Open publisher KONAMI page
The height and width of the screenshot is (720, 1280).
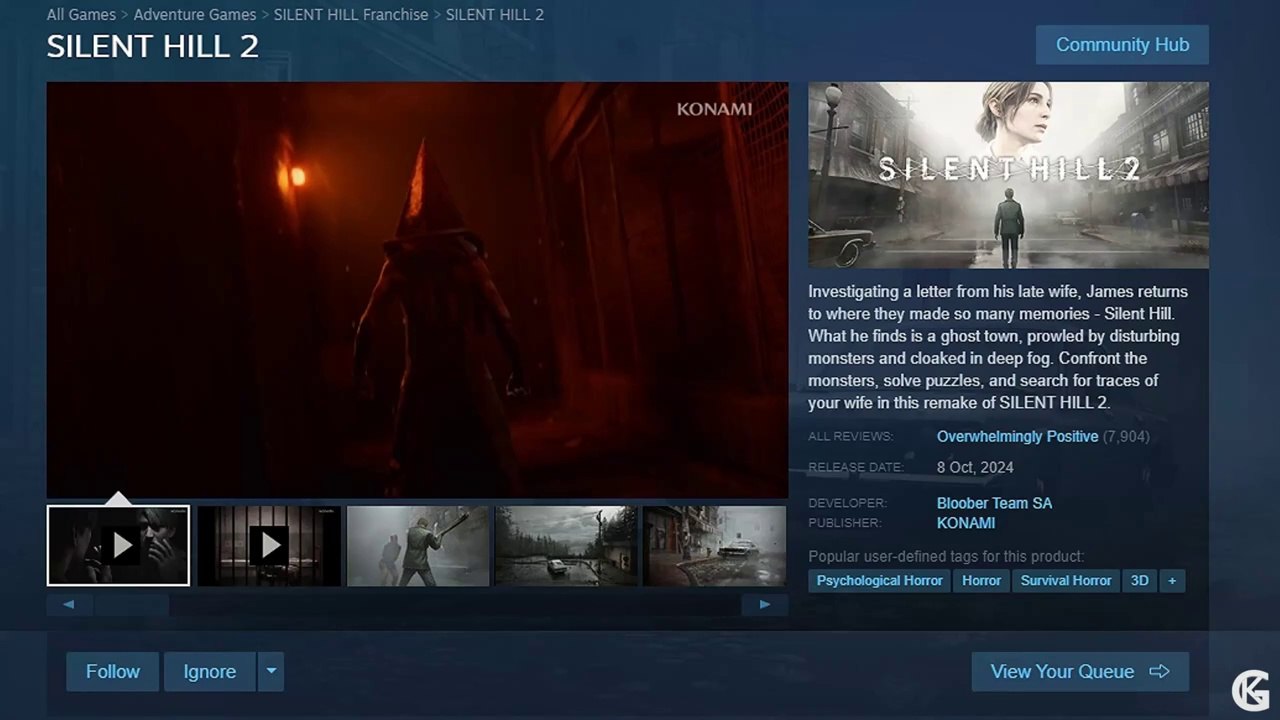(x=966, y=523)
